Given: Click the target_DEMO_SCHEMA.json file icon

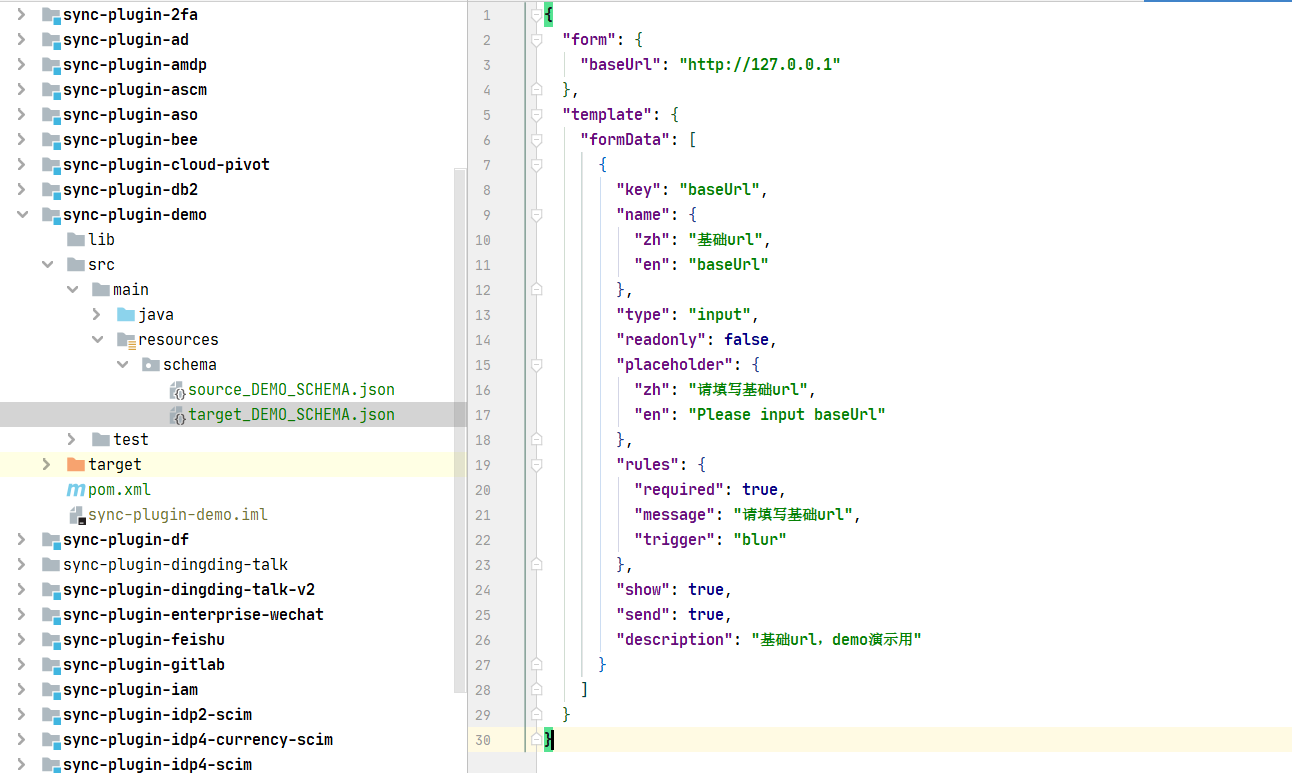Looking at the screenshot, I should pyautogui.click(x=177, y=415).
